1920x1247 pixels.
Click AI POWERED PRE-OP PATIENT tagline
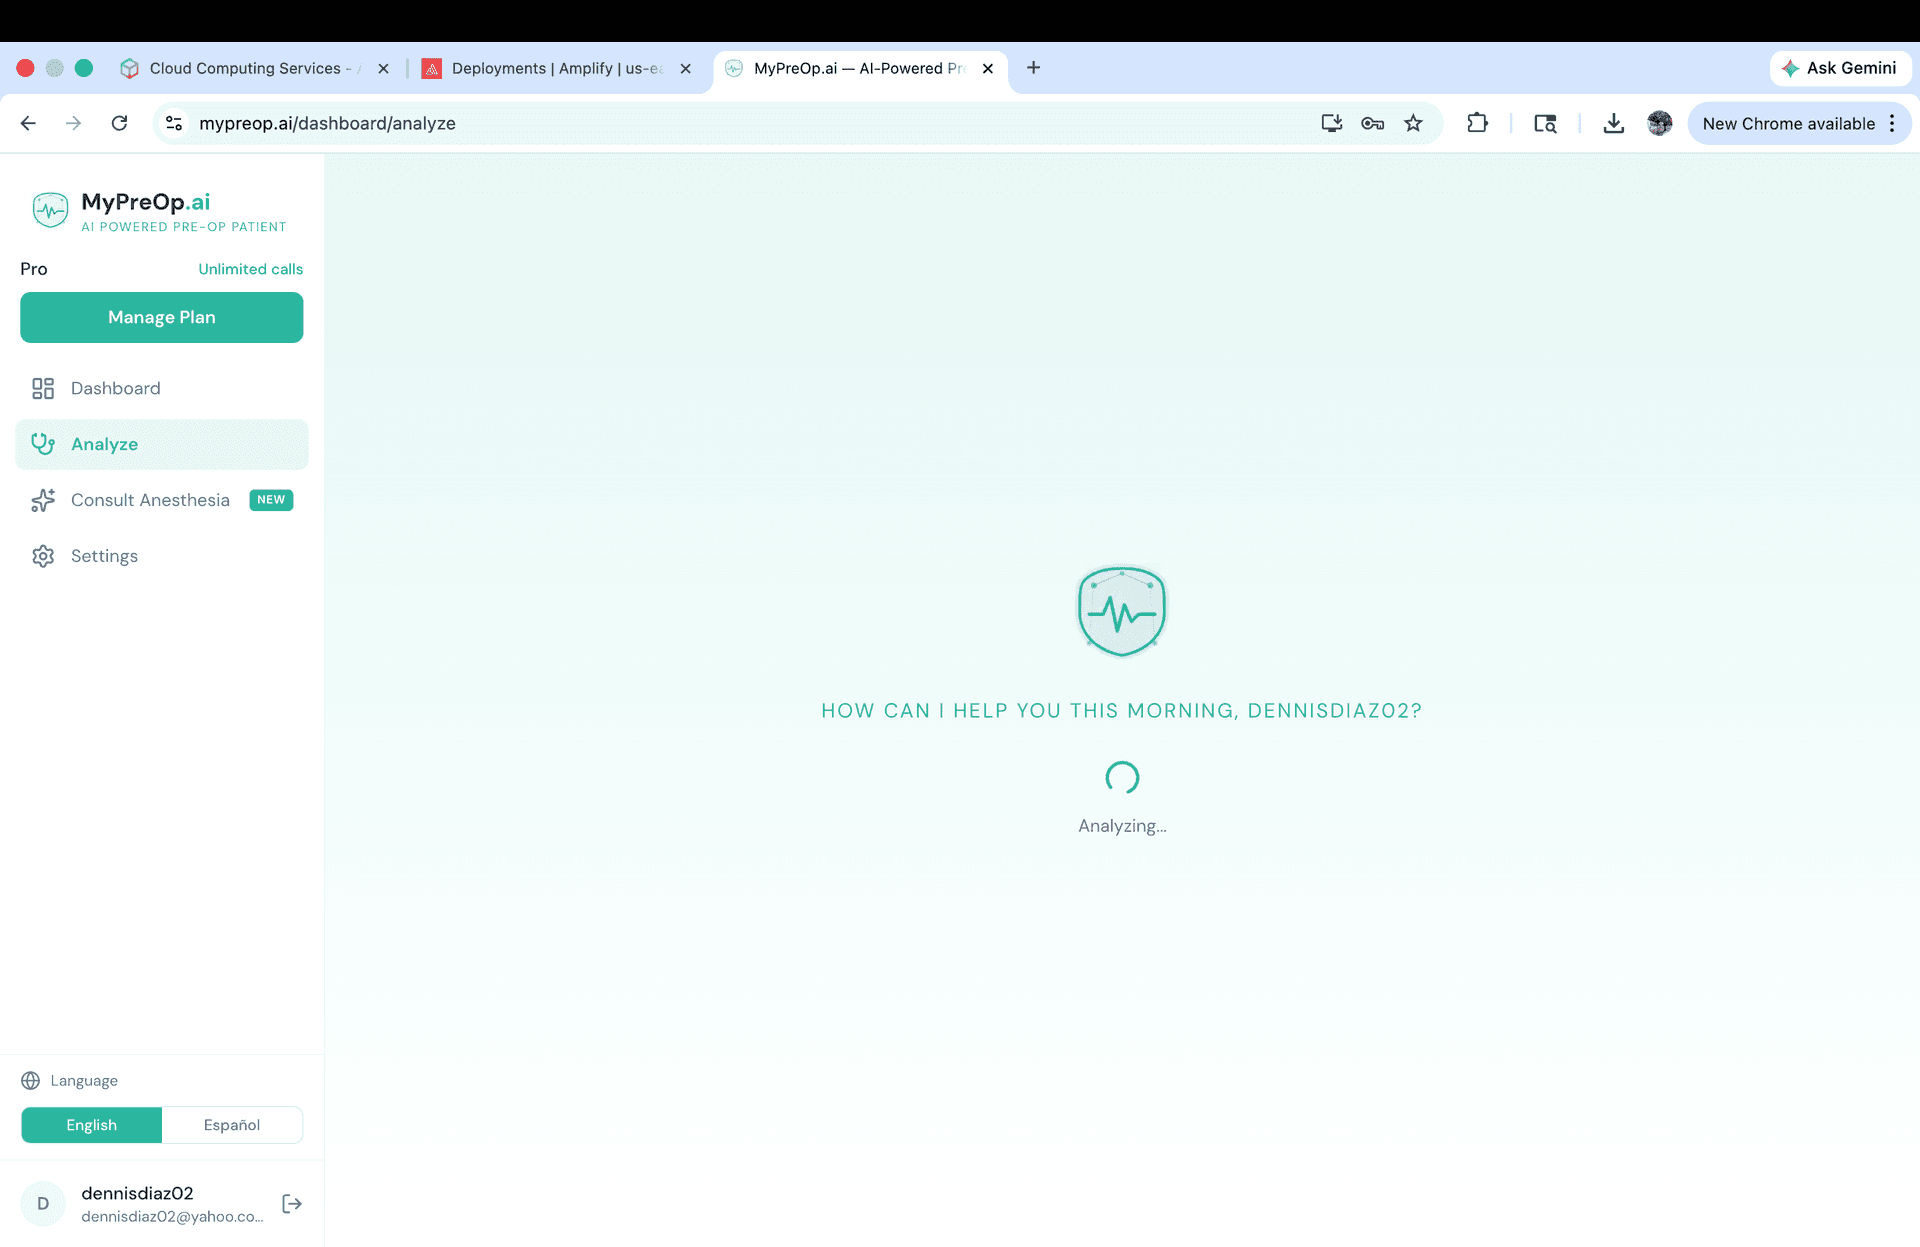[x=184, y=227]
